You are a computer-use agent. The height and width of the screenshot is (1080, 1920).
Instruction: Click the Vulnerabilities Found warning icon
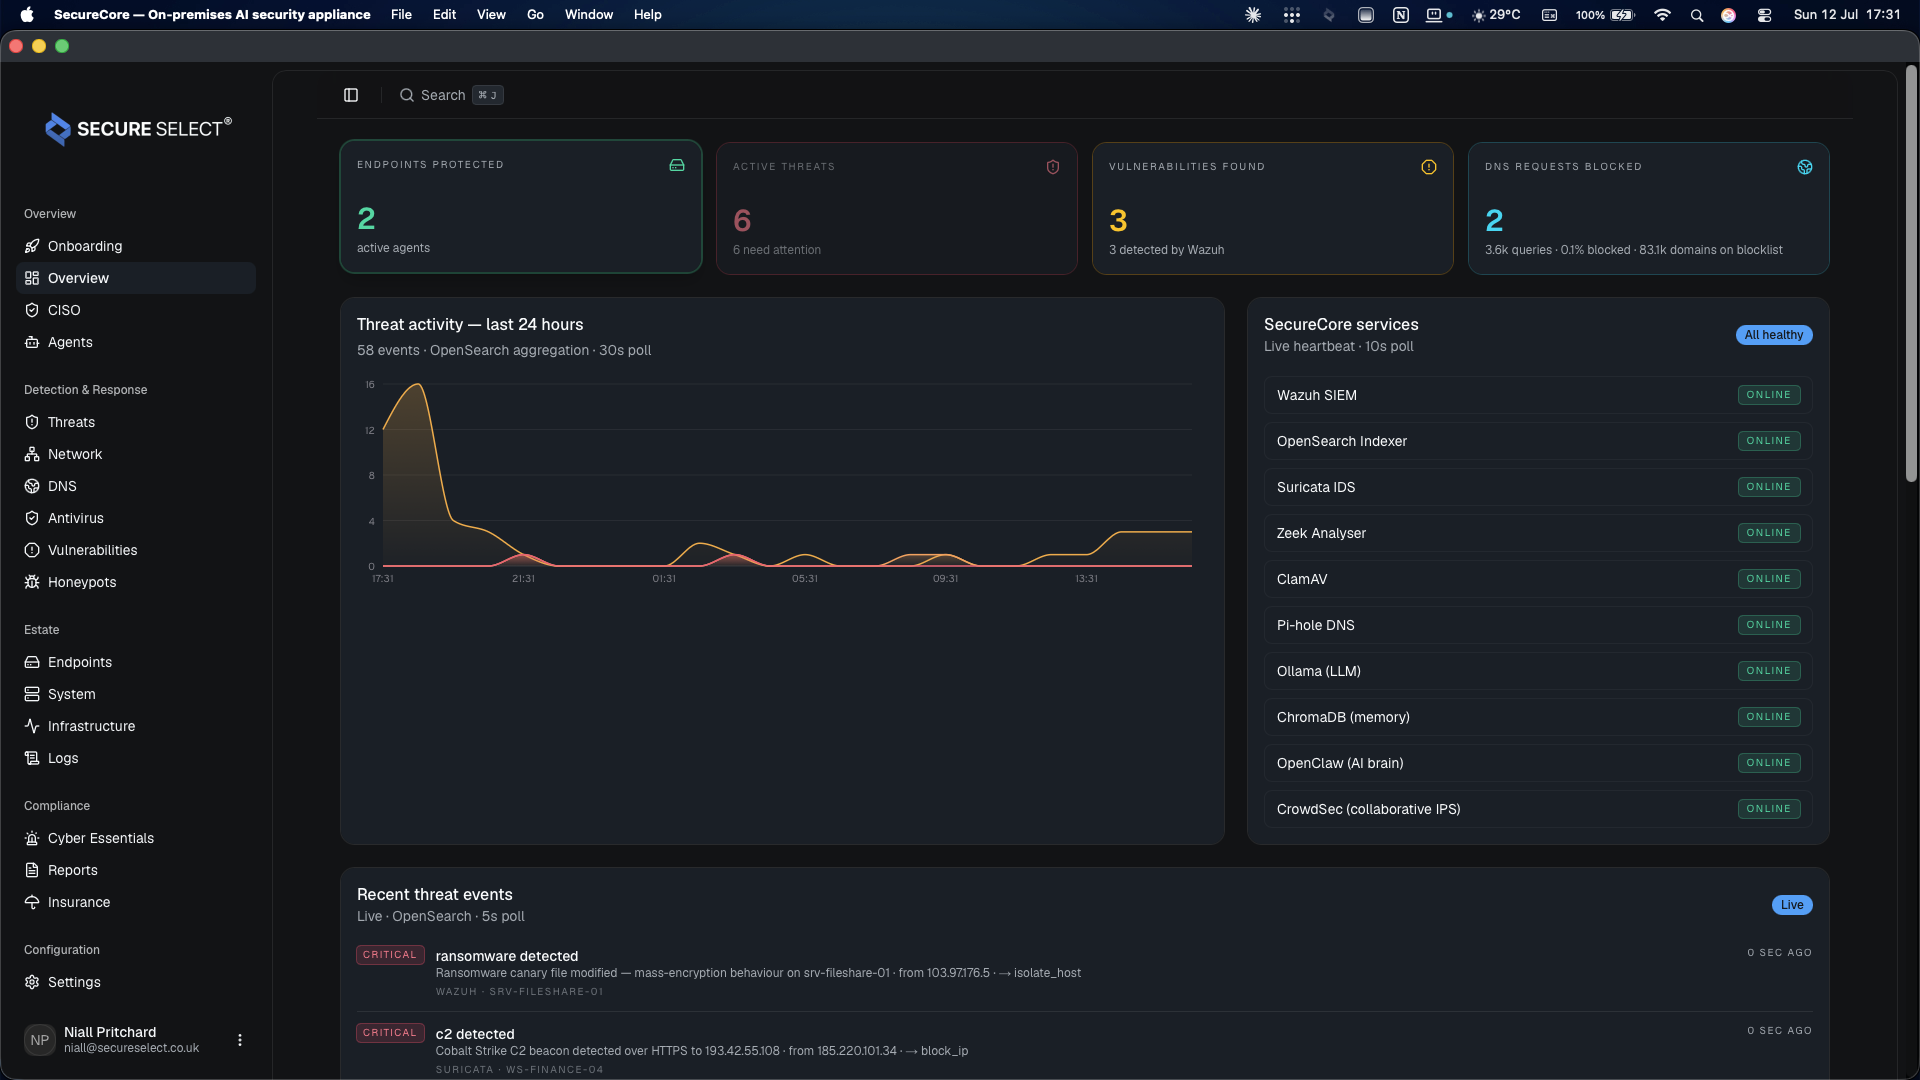[1429, 167]
